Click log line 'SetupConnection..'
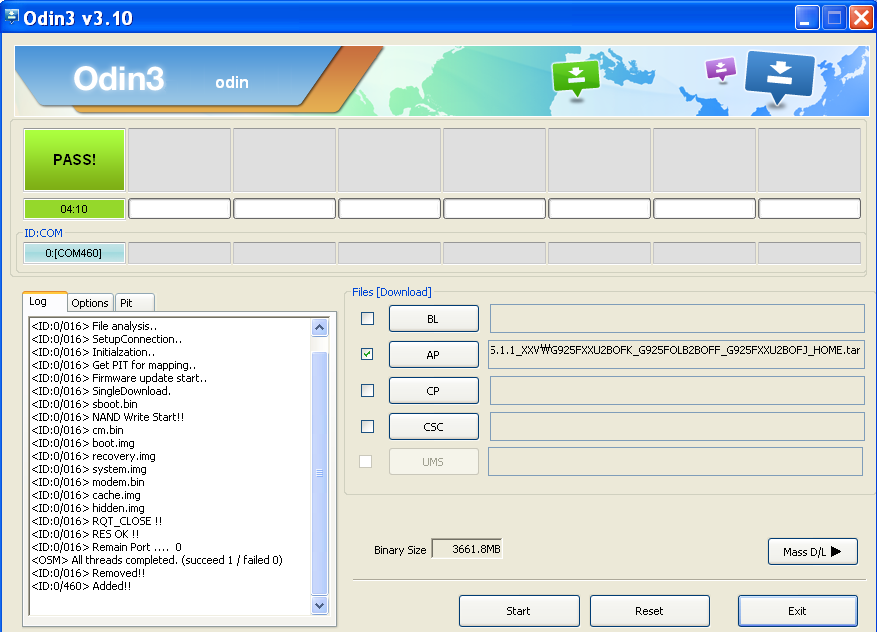877x632 pixels. 106,339
